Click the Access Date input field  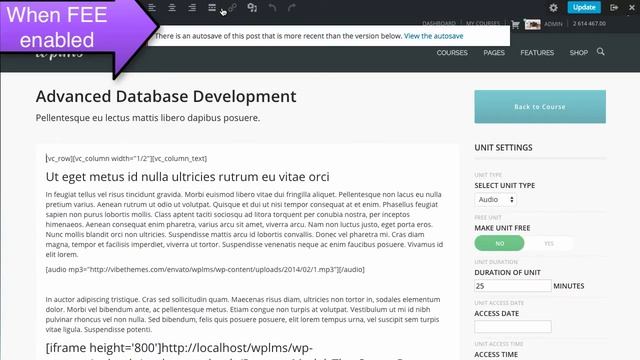tap(513, 327)
